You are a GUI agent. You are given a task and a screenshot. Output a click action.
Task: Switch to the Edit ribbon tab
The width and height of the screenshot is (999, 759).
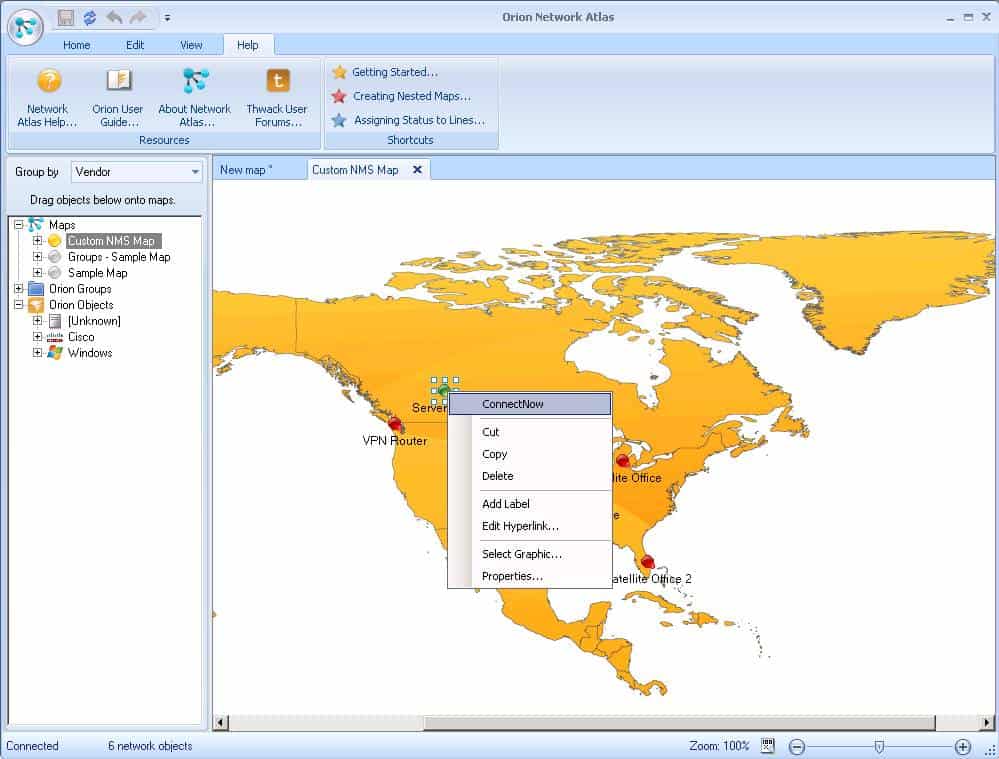tap(135, 45)
